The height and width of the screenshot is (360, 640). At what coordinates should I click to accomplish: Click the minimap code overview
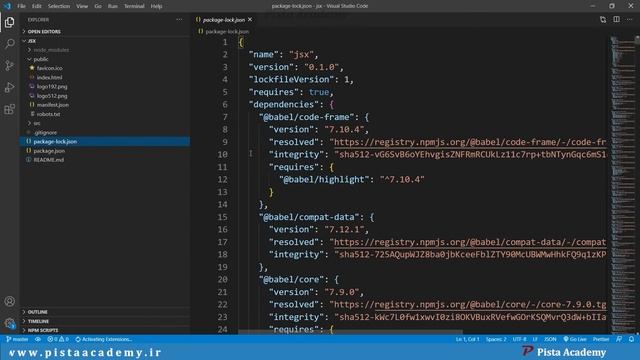(x=622, y=184)
